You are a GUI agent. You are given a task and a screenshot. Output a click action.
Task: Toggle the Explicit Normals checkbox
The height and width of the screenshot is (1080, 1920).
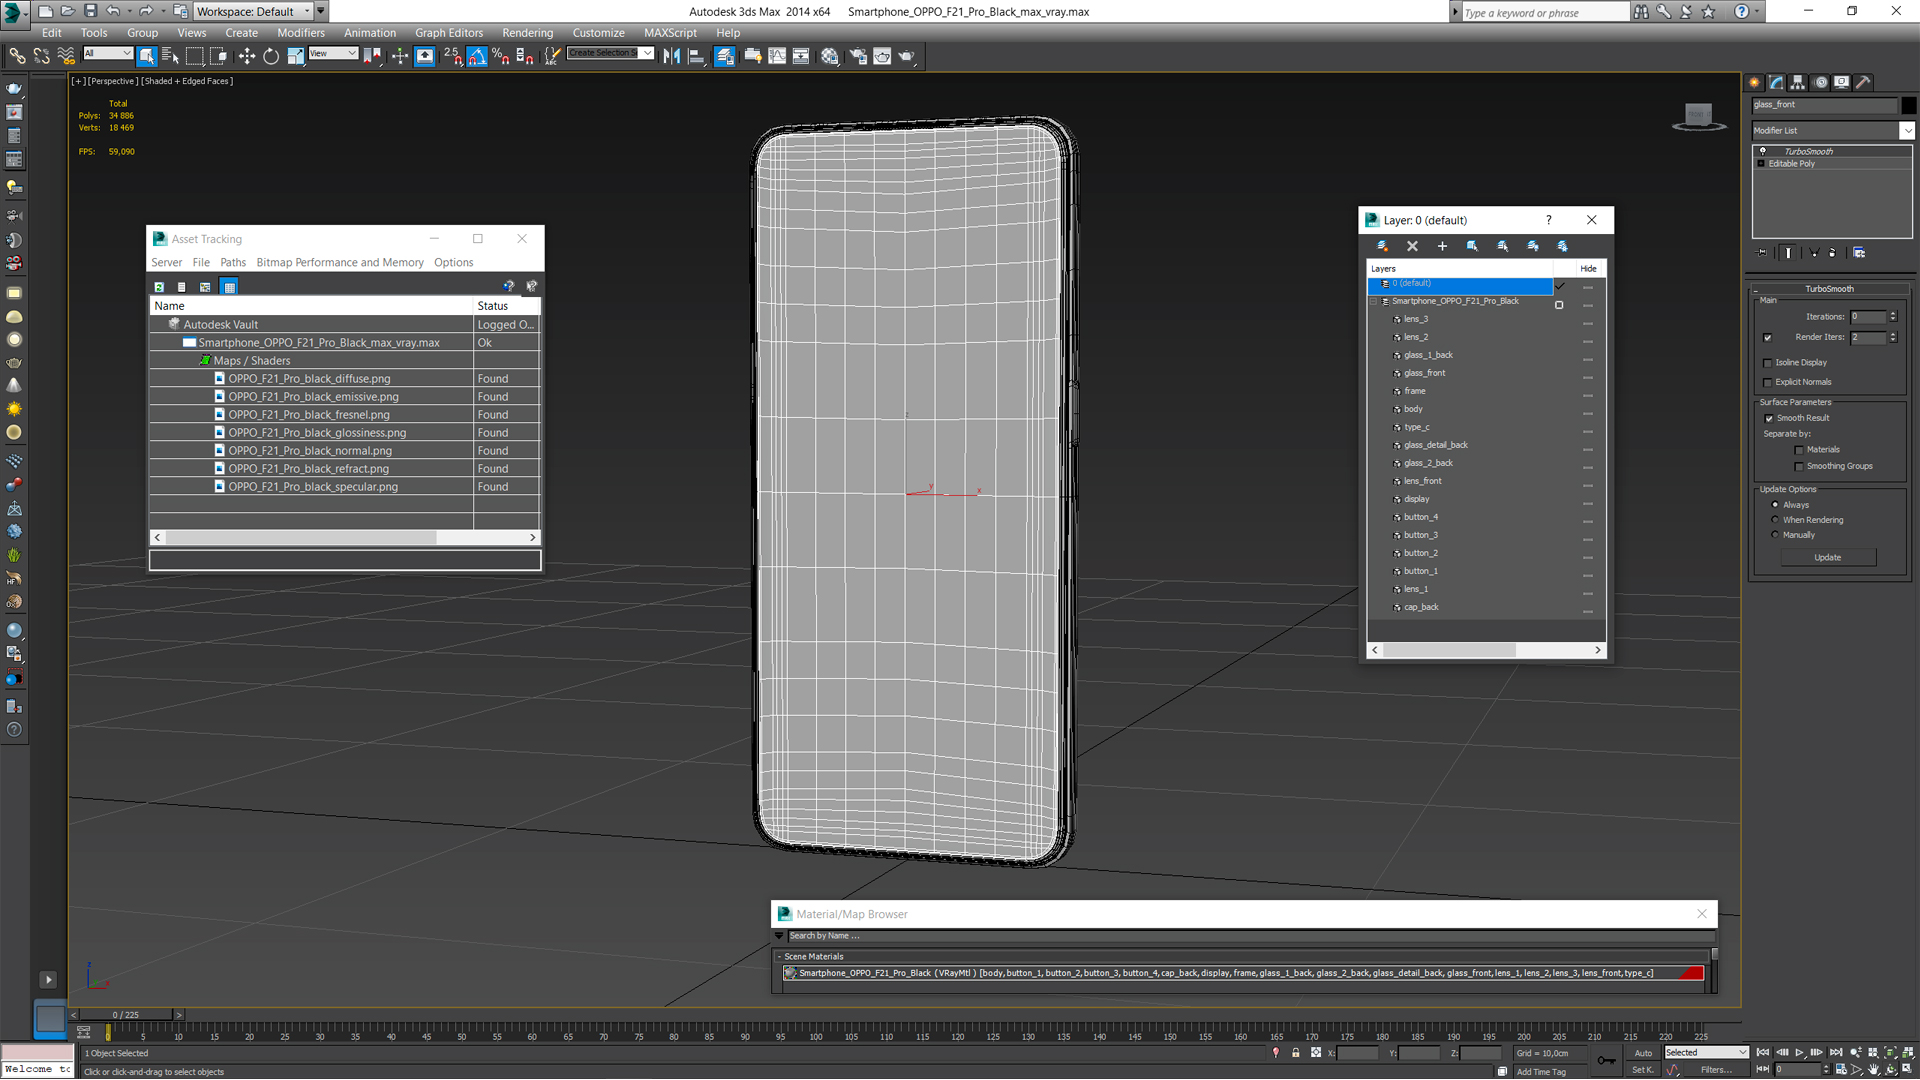click(1767, 382)
